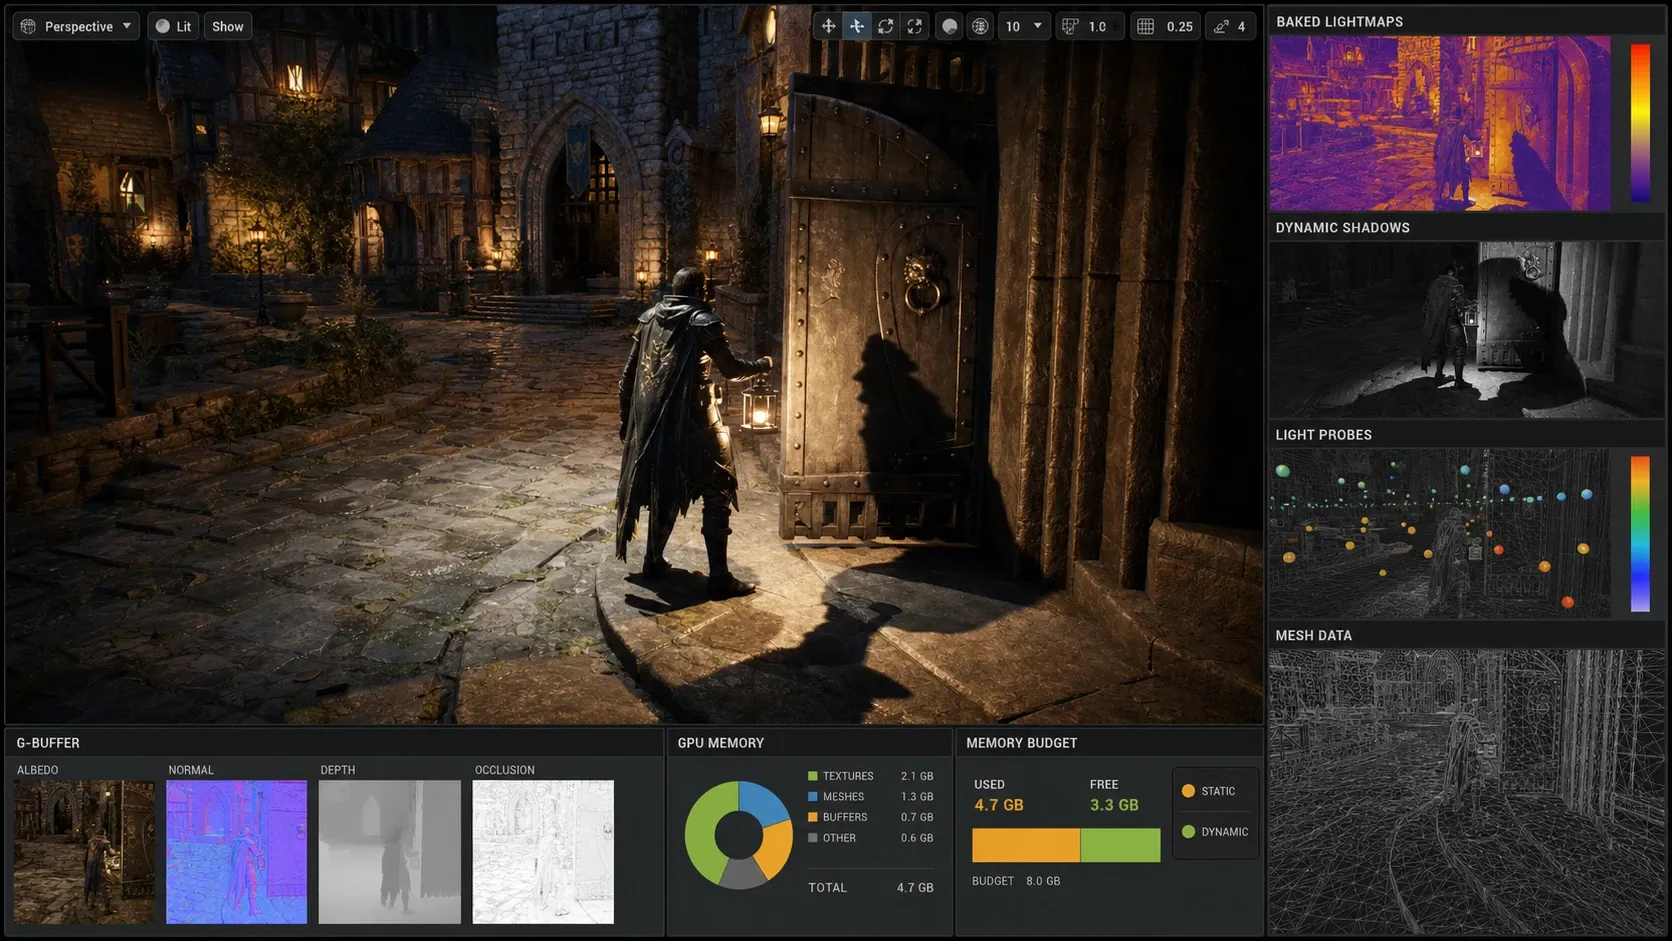This screenshot has width=1672, height=941.
Task: Open the Occlusion G-Buffer thumbnail
Action: click(x=543, y=852)
